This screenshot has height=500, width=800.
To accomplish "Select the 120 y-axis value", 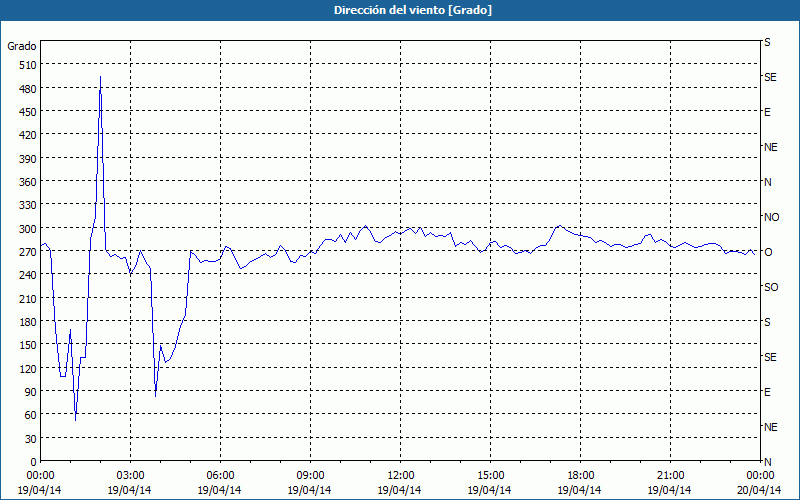I will pyautogui.click(x=28, y=369).
